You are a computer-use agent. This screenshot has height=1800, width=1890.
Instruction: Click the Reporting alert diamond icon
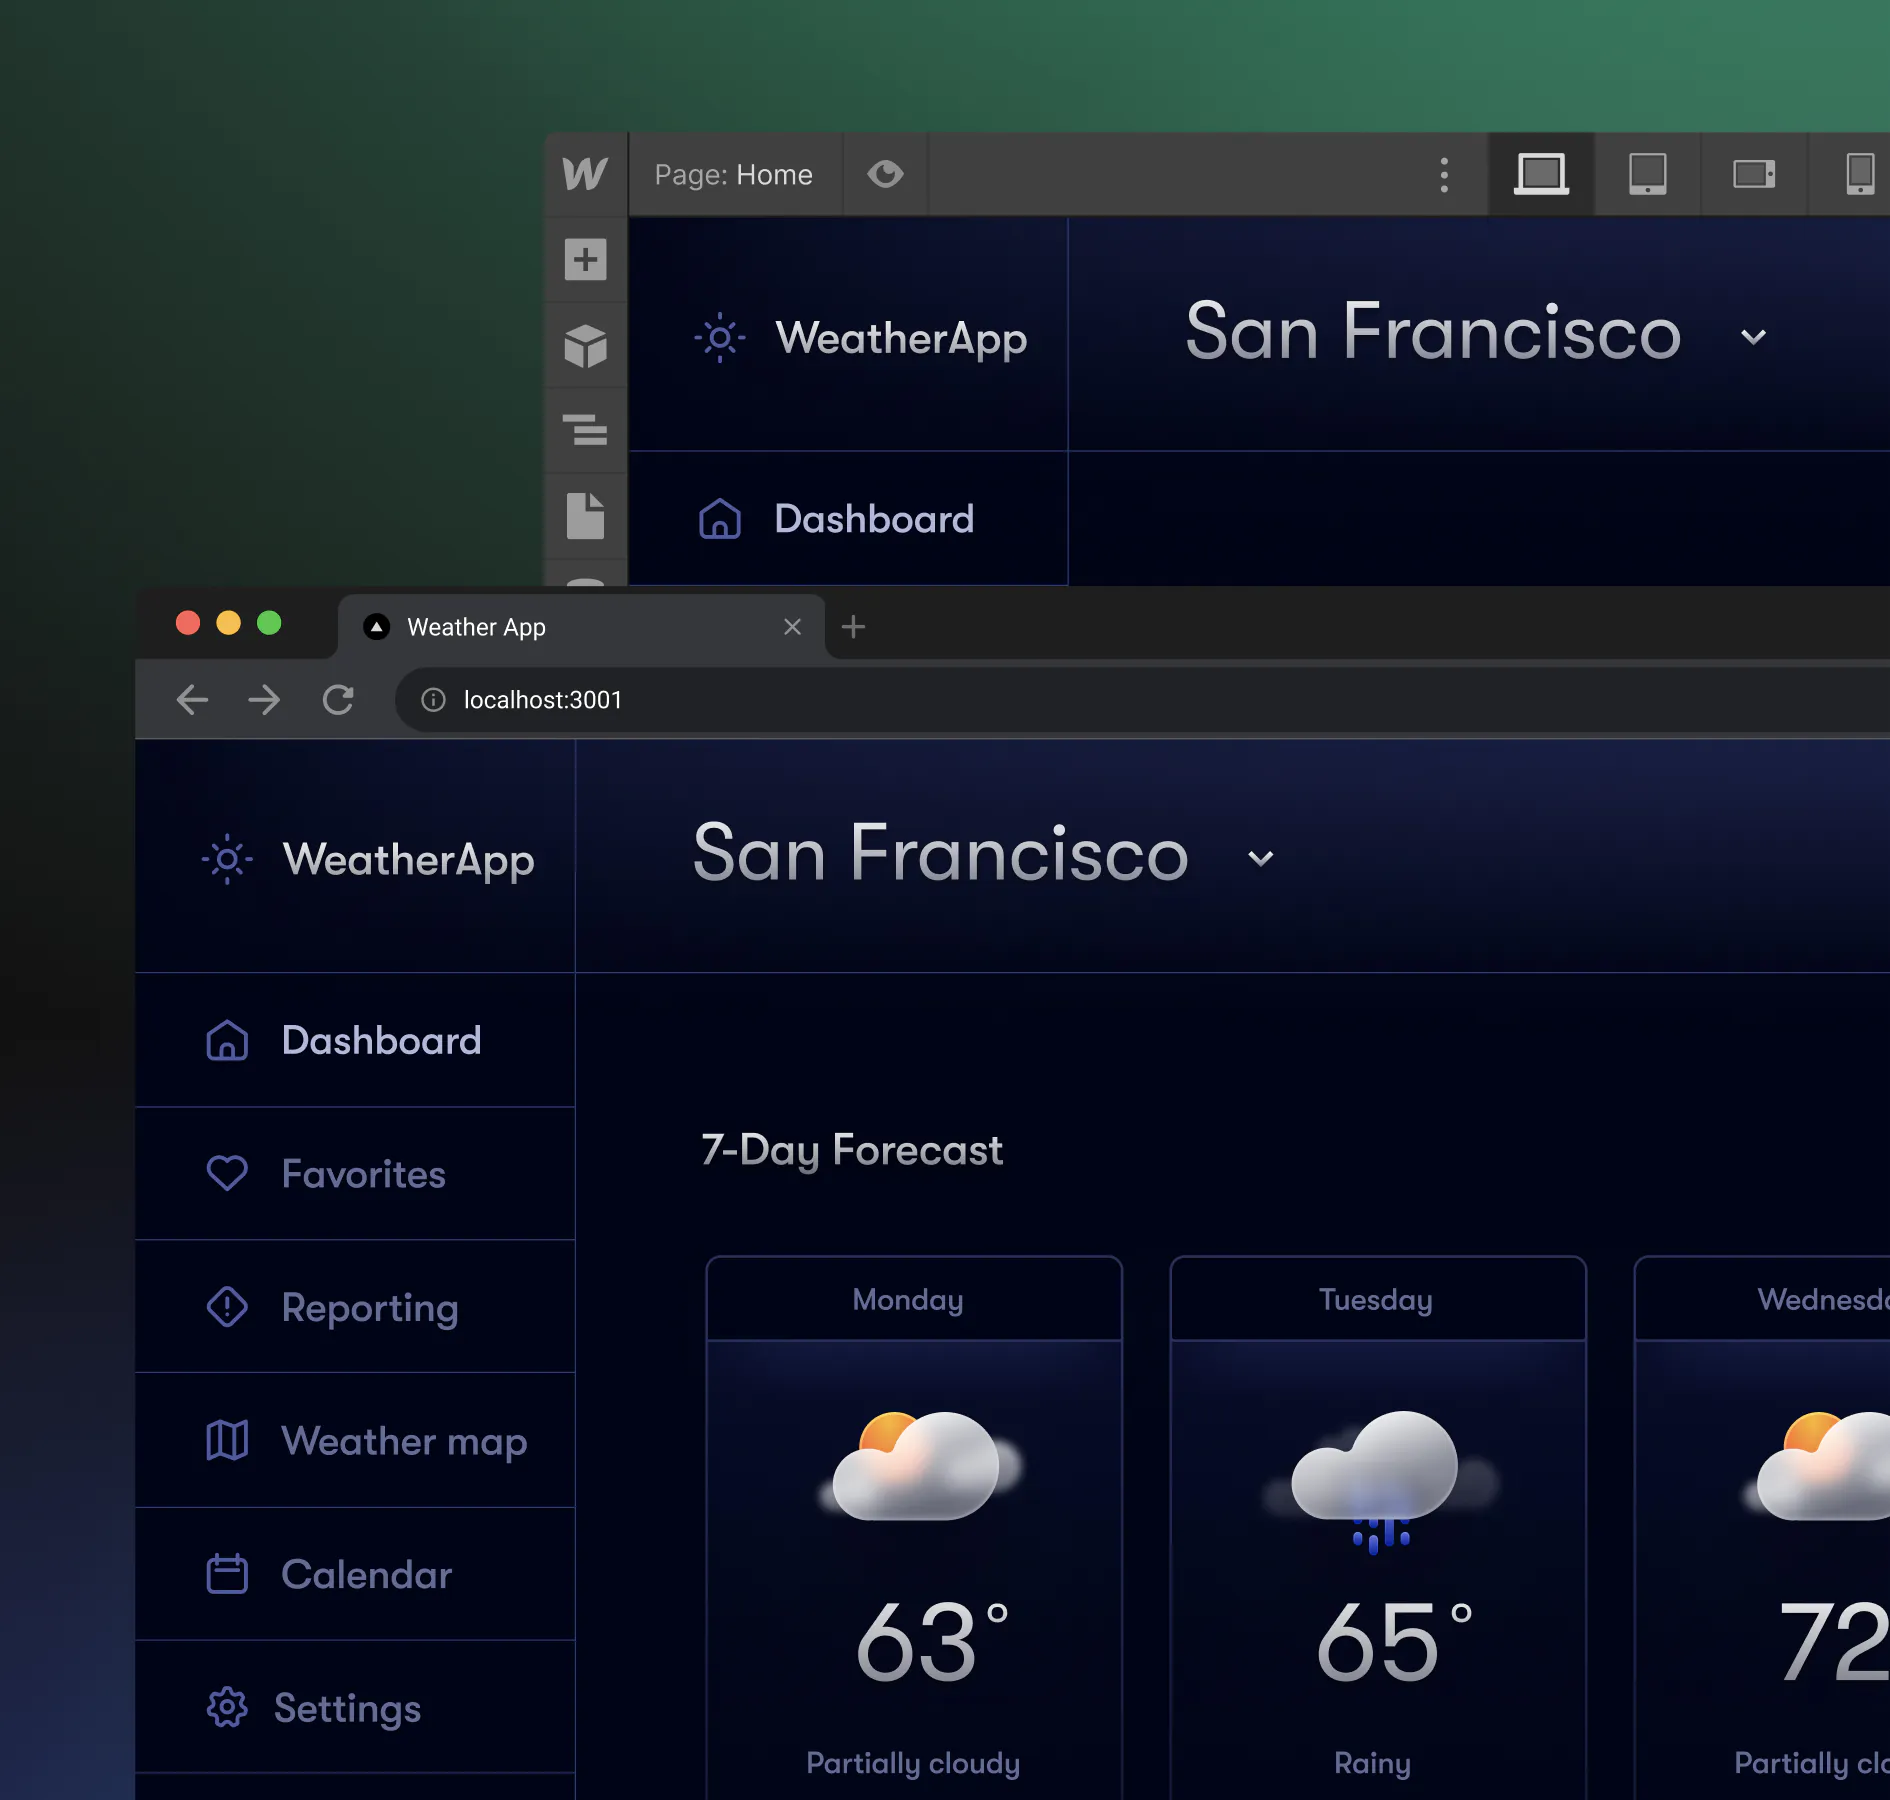coord(227,1307)
